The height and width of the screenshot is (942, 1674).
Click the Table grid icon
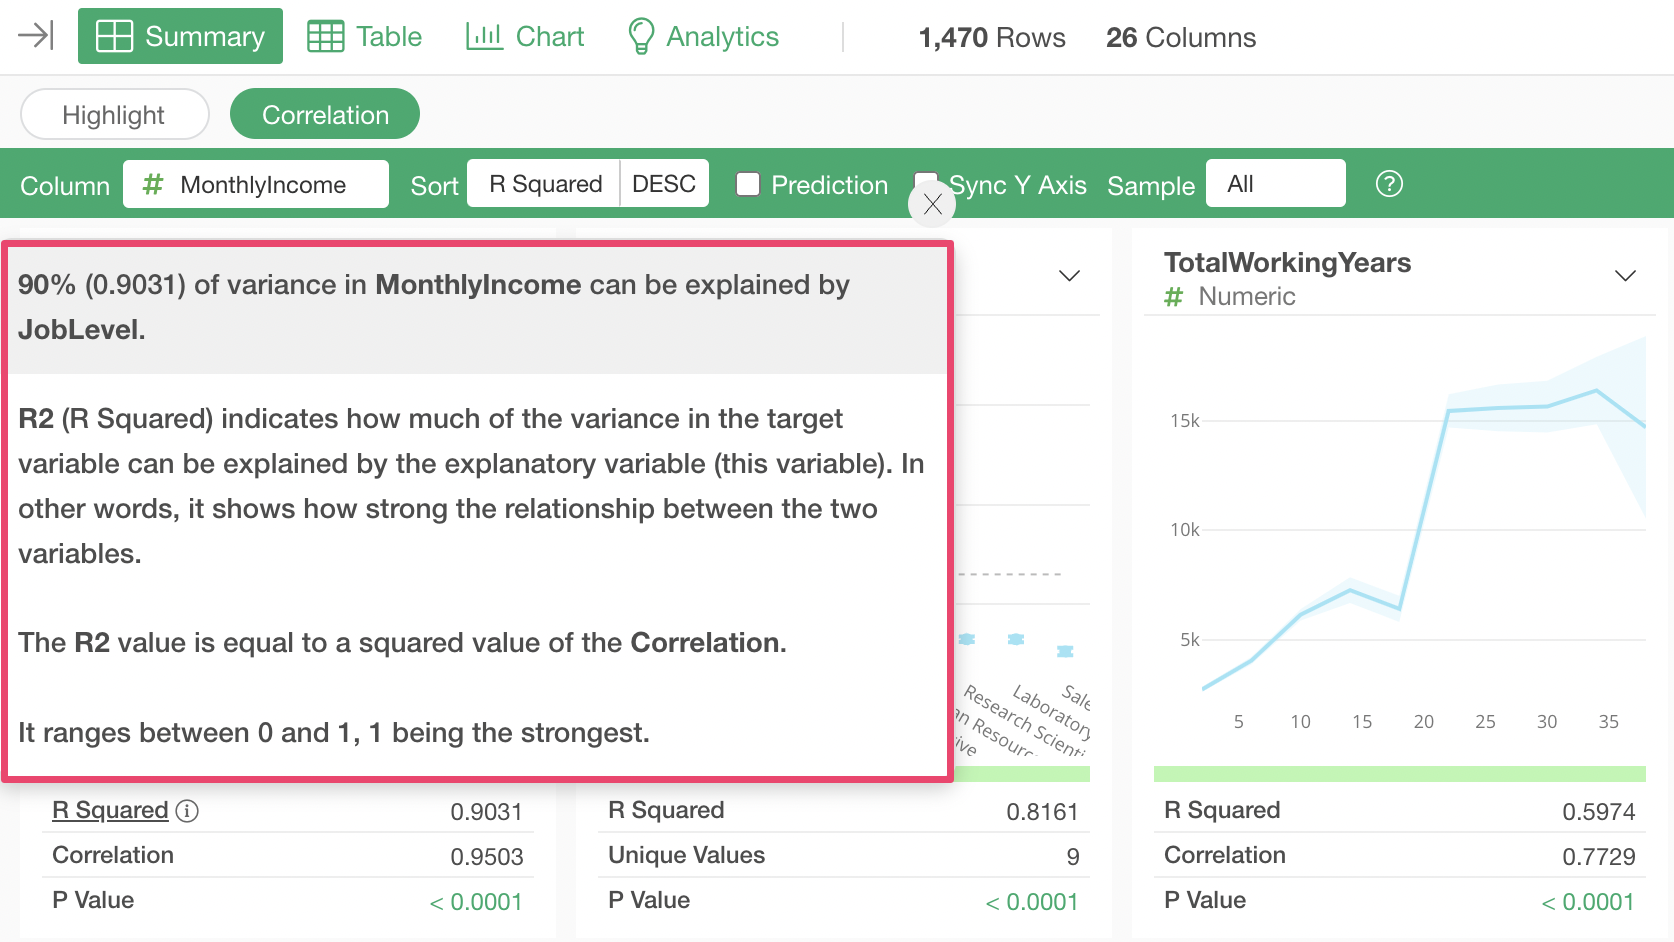325,37
